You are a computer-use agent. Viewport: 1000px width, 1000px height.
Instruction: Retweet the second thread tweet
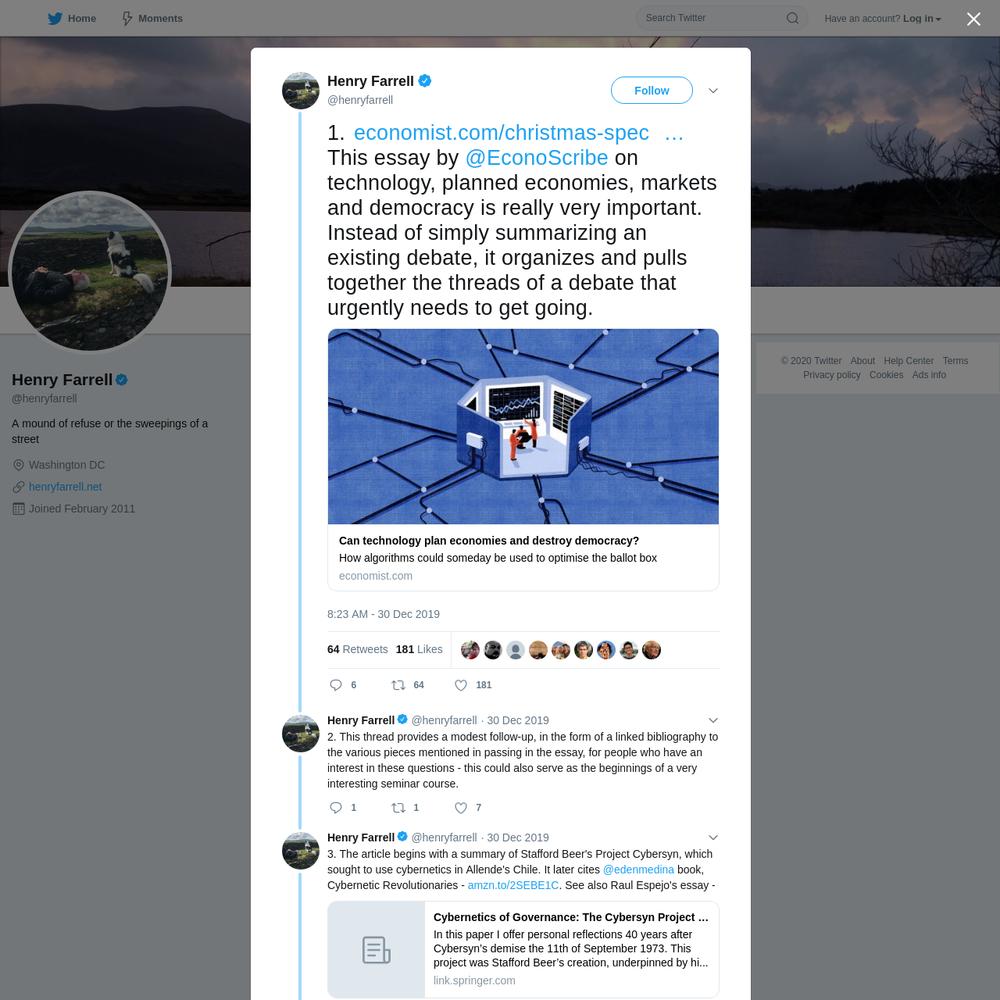[x=398, y=807]
